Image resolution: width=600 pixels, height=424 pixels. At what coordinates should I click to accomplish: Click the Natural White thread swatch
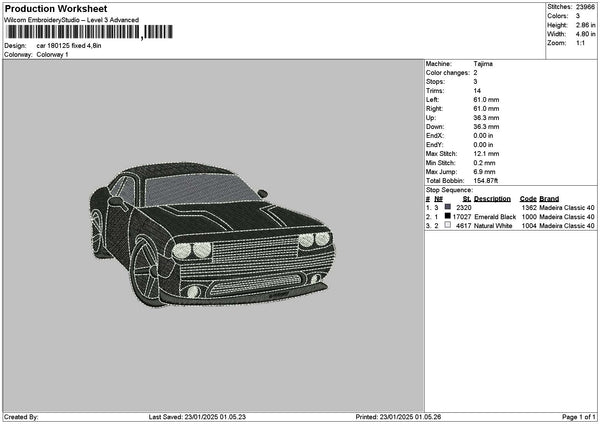point(447,226)
